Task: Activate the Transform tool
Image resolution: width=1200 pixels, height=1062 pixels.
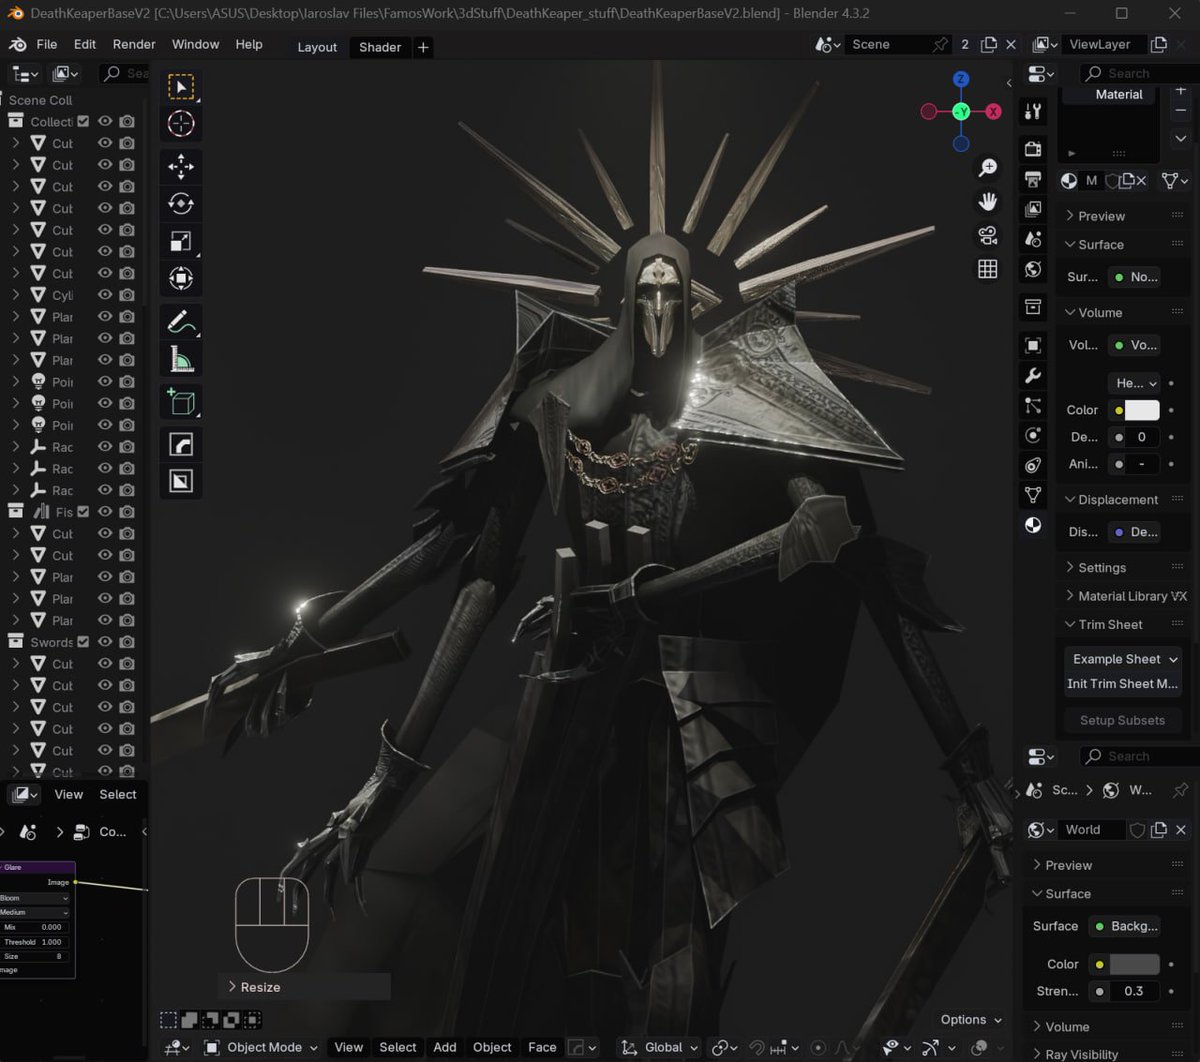Action: [x=181, y=278]
